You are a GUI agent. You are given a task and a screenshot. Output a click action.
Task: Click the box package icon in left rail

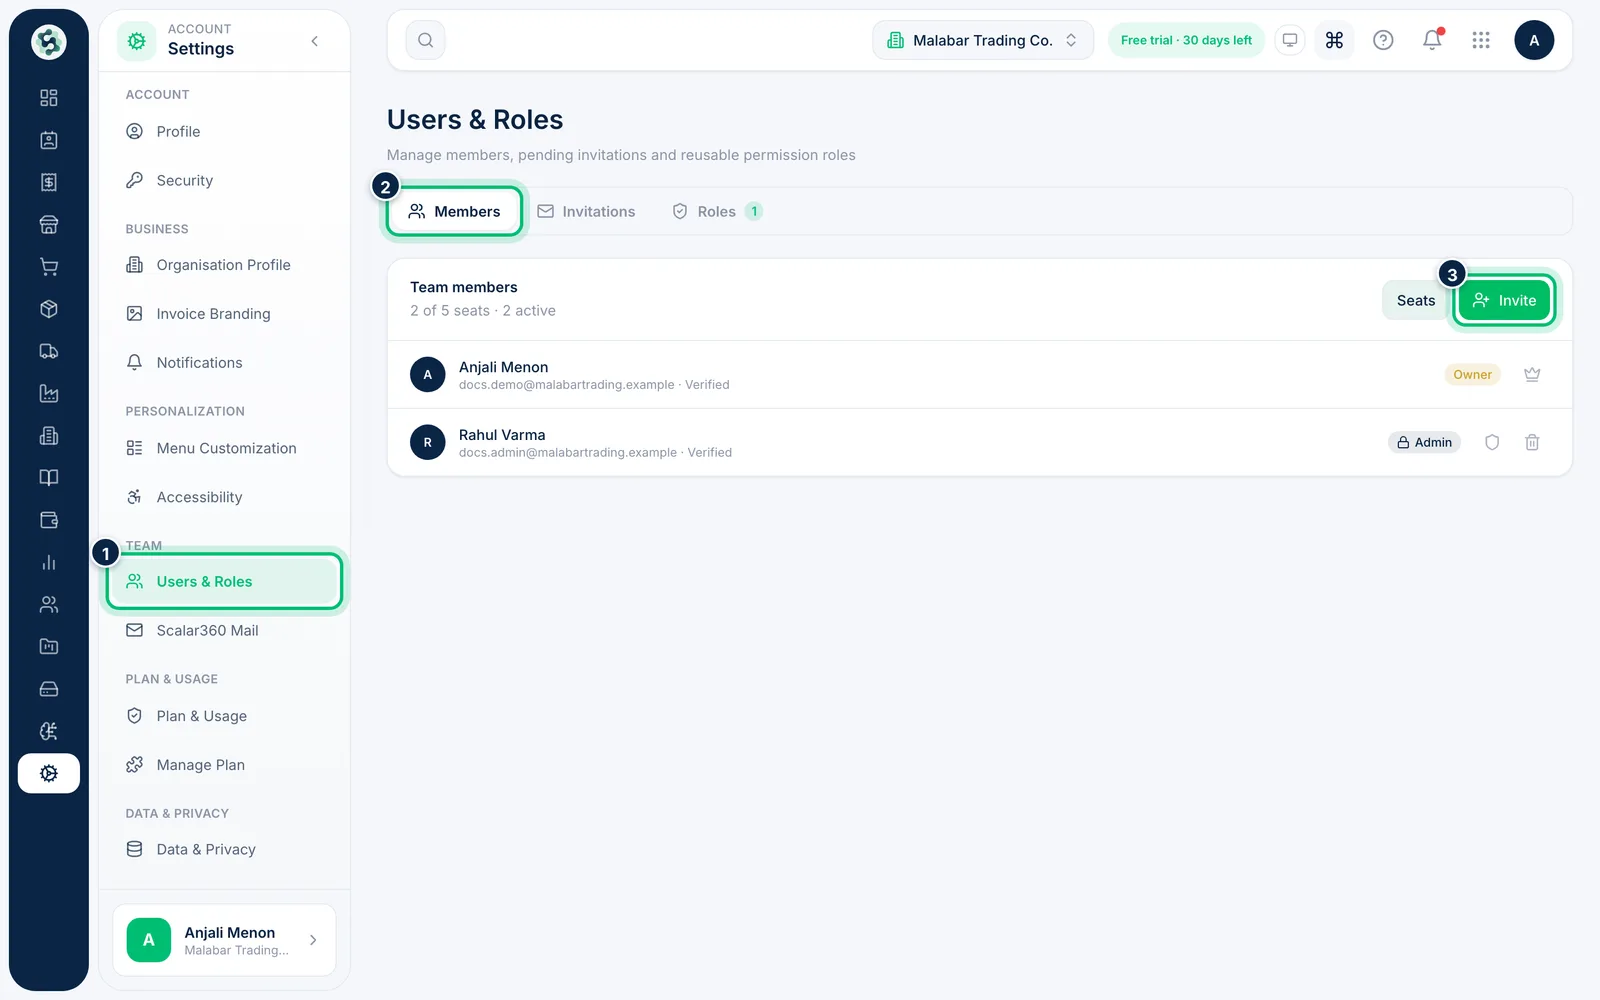(48, 309)
